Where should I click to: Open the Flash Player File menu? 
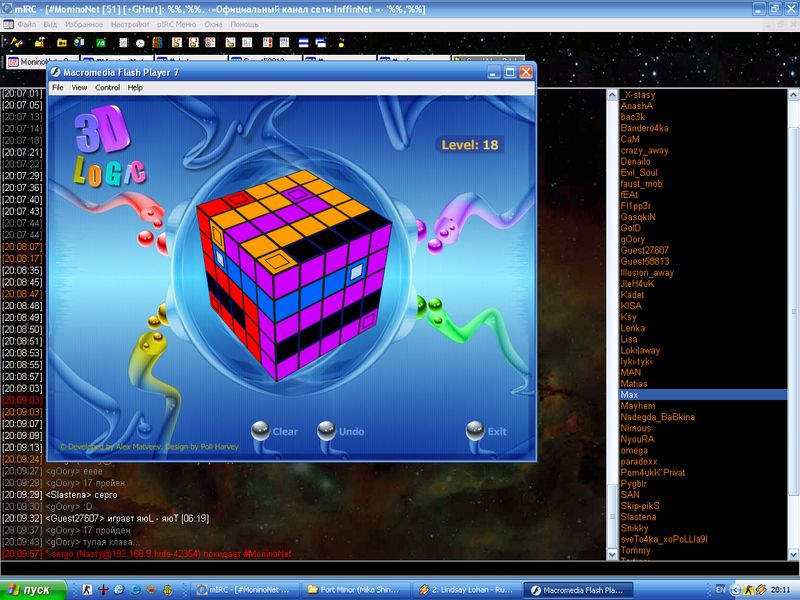coord(58,87)
